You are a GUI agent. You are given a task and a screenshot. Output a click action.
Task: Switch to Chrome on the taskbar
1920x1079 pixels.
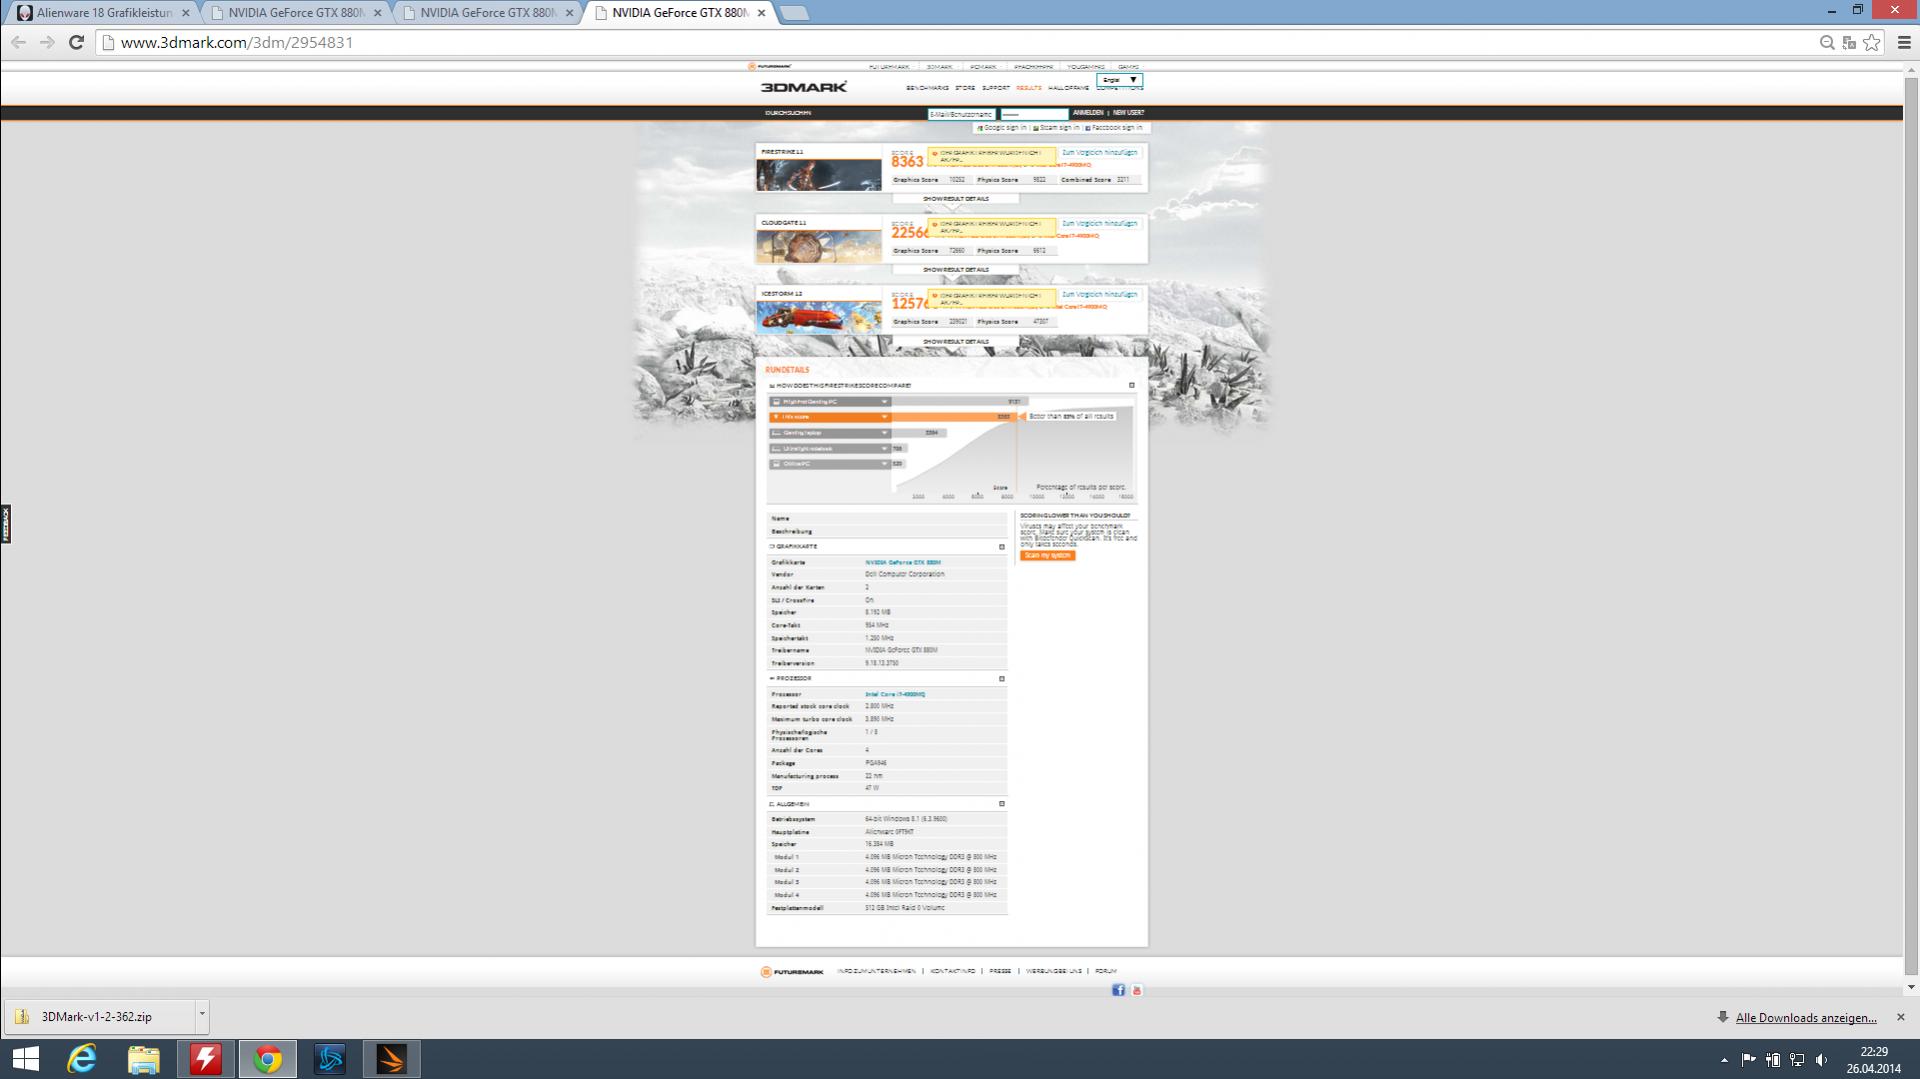[x=268, y=1059]
